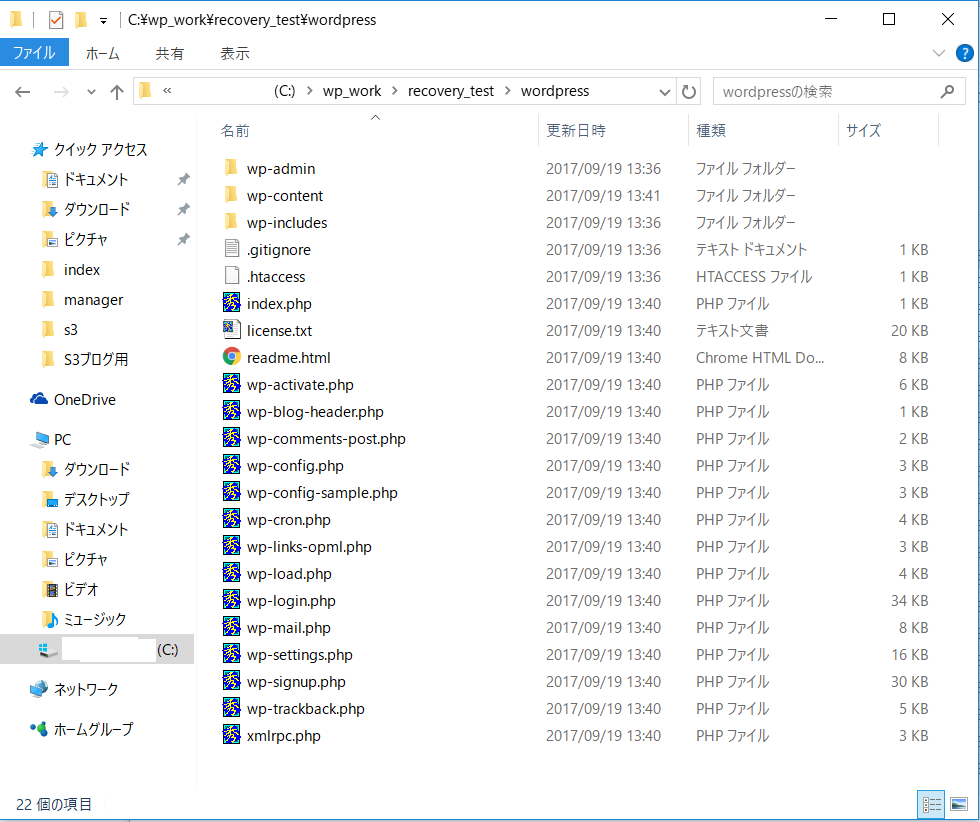Open the index folder in Quick Access
Viewport: 980px width, 822px height.
point(82,270)
